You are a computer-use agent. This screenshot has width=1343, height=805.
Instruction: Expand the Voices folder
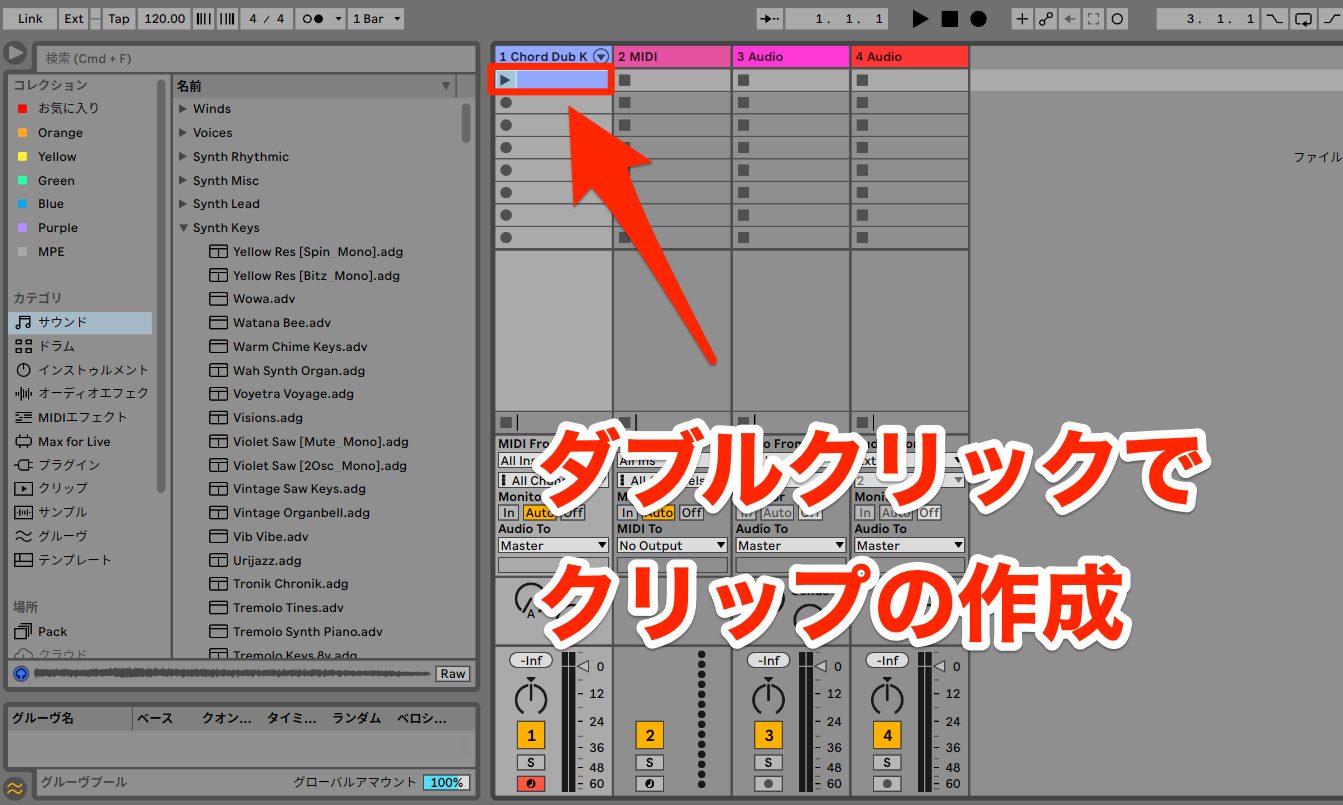click(x=183, y=132)
